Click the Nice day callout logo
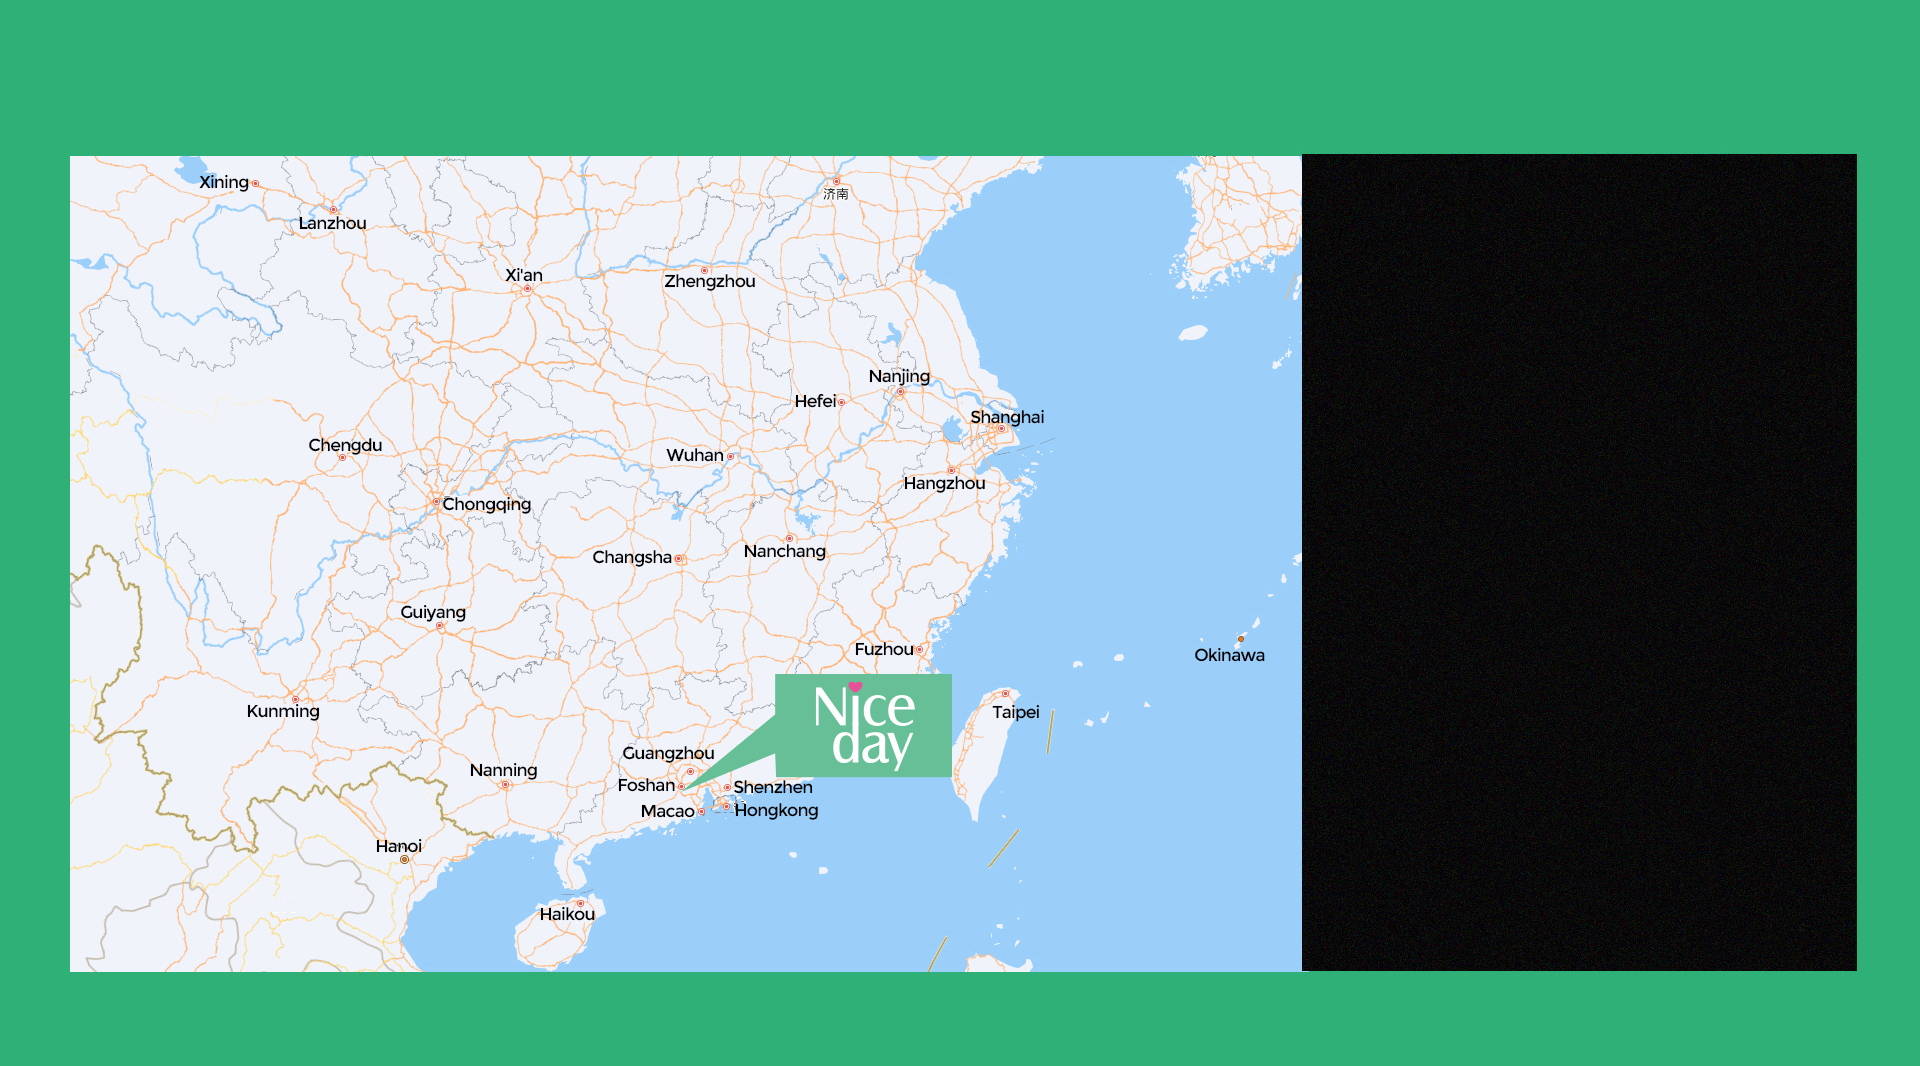 [863, 727]
